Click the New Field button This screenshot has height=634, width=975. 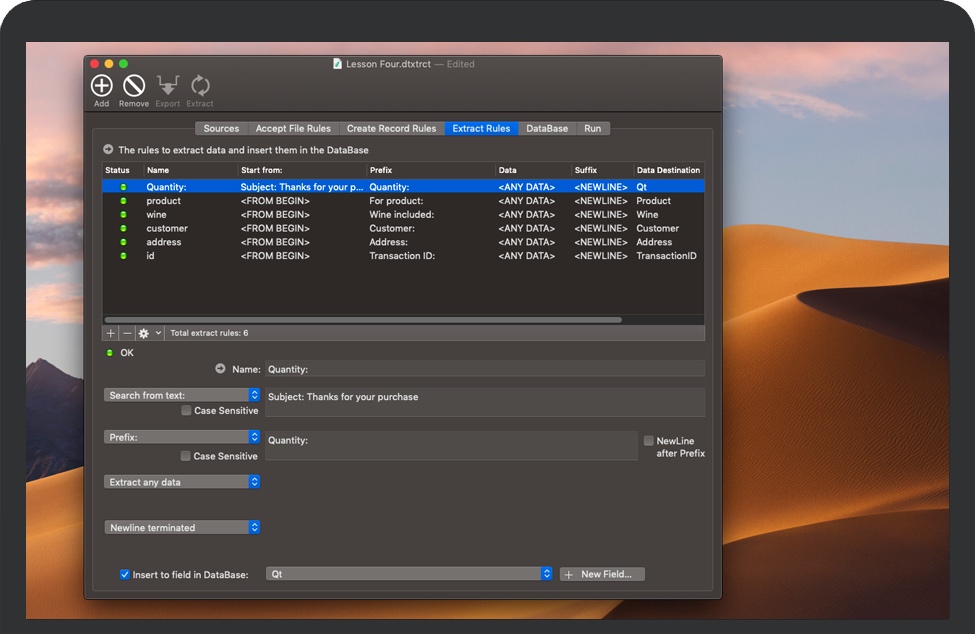pyautogui.click(x=601, y=573)
